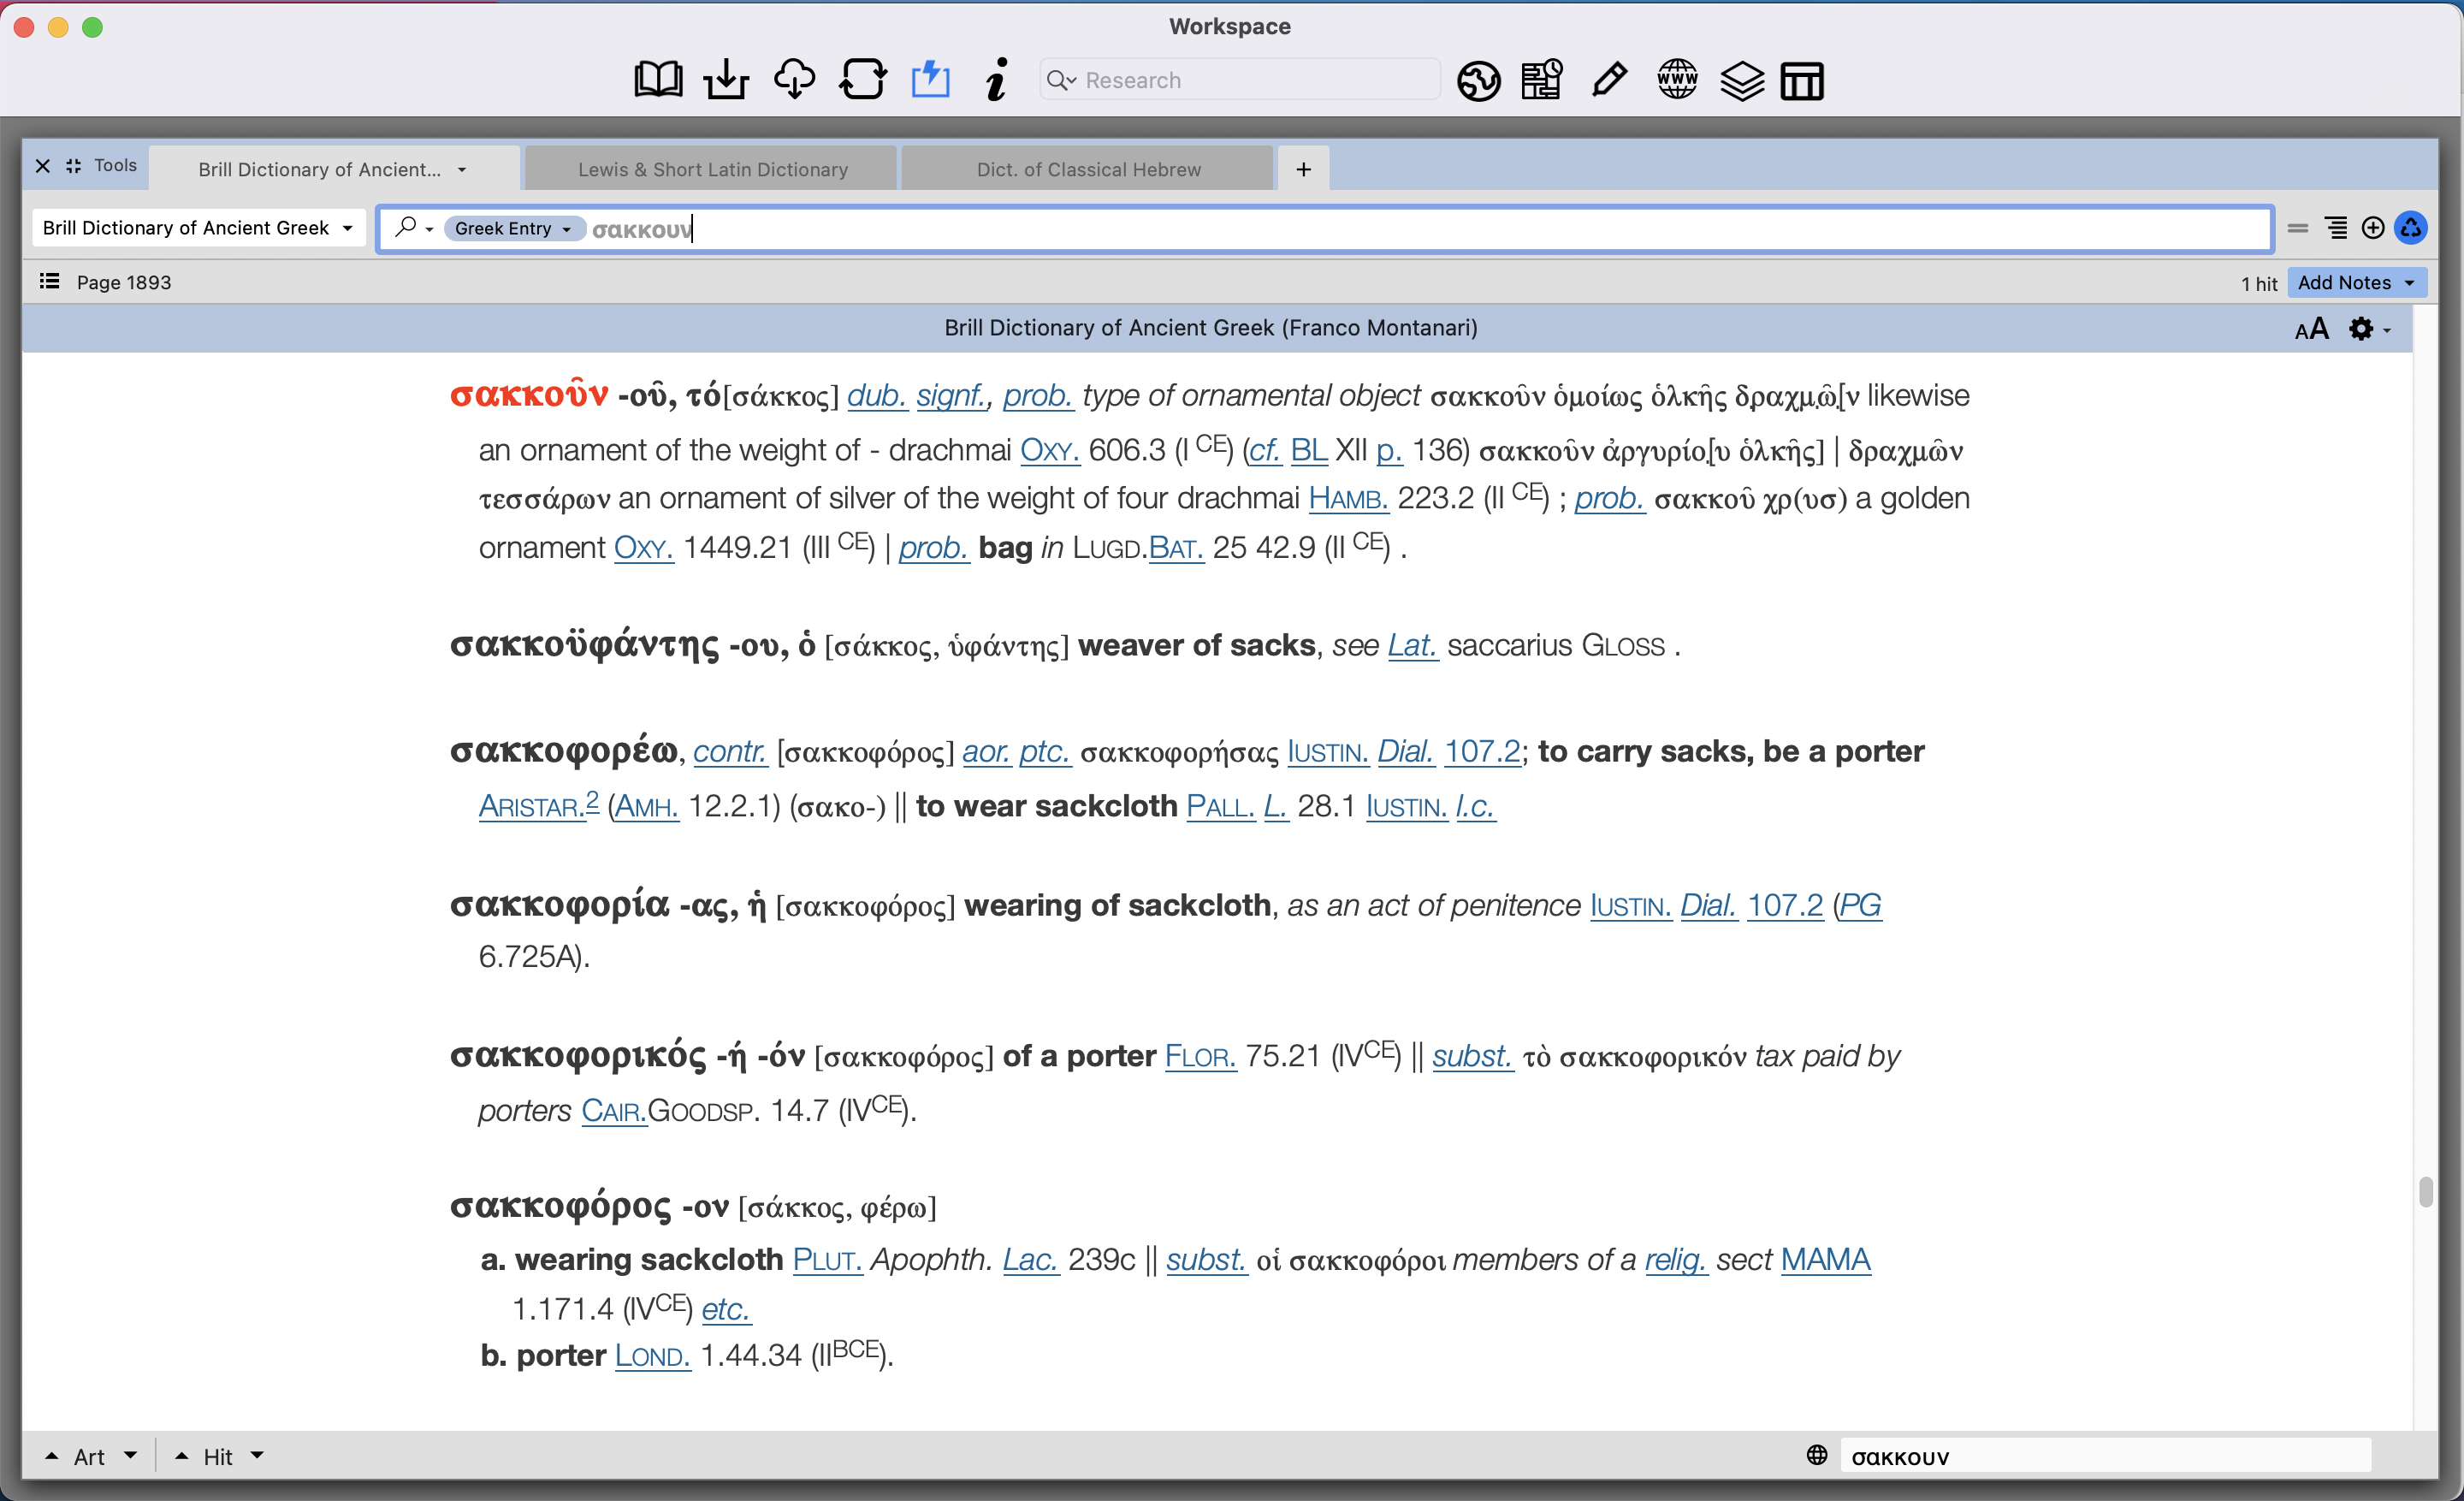Viewport: 2464px width, 1501px height.
Task: Click the parallel panes stacks icon
Action: click(1741, 80)
